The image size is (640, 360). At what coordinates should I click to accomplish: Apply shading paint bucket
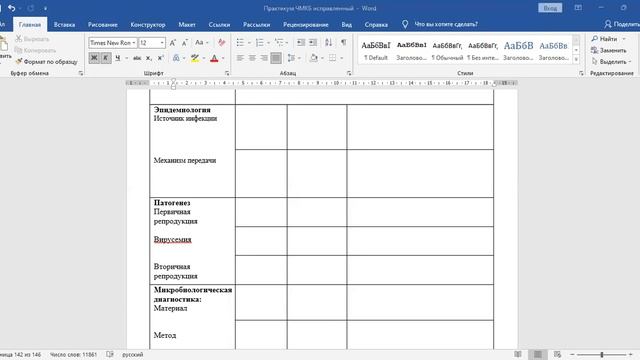[313, 58]
